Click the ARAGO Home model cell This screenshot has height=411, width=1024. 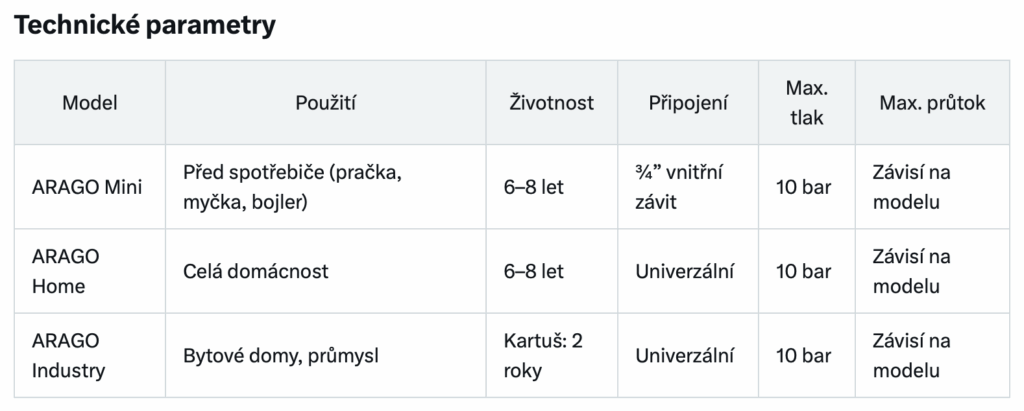pyautogui.click(x=89, y=271)
